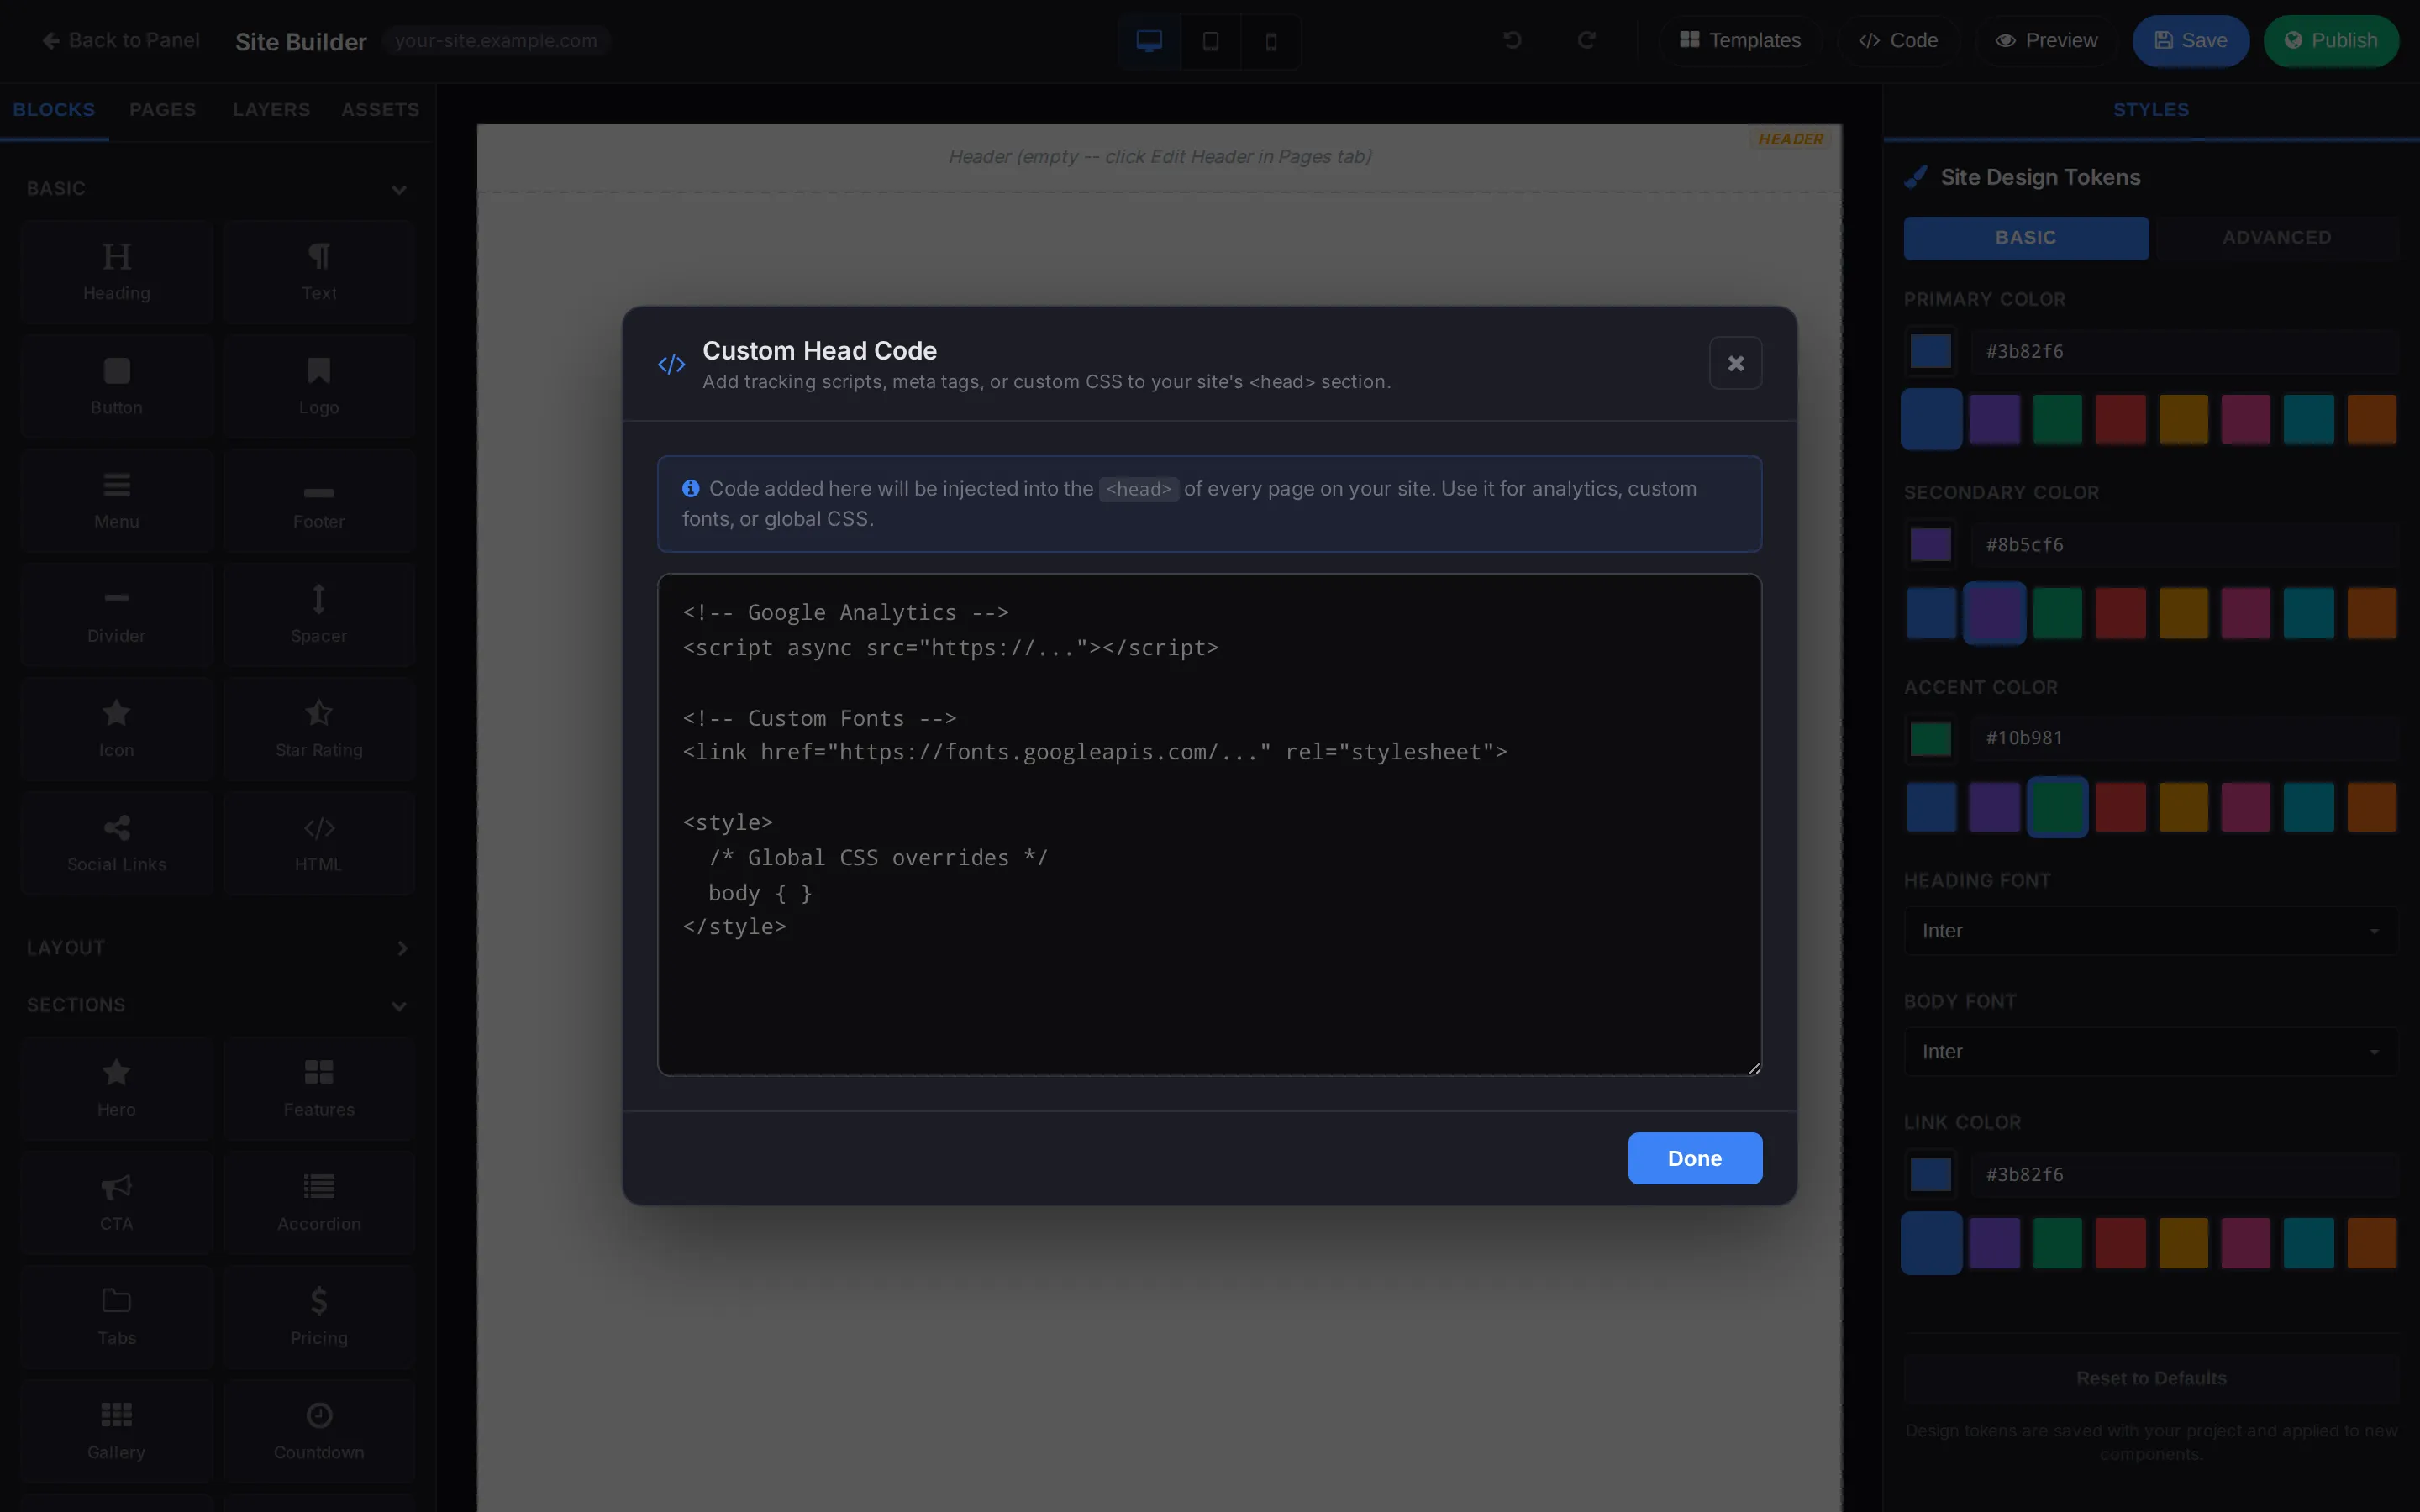
Task: Add the Icon block
Action: (116, 728)
